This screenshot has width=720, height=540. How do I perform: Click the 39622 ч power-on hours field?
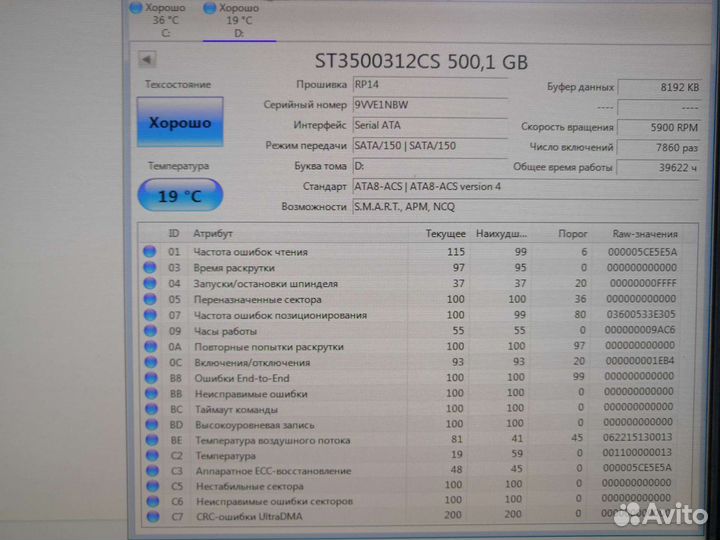[x=658, y=168]
